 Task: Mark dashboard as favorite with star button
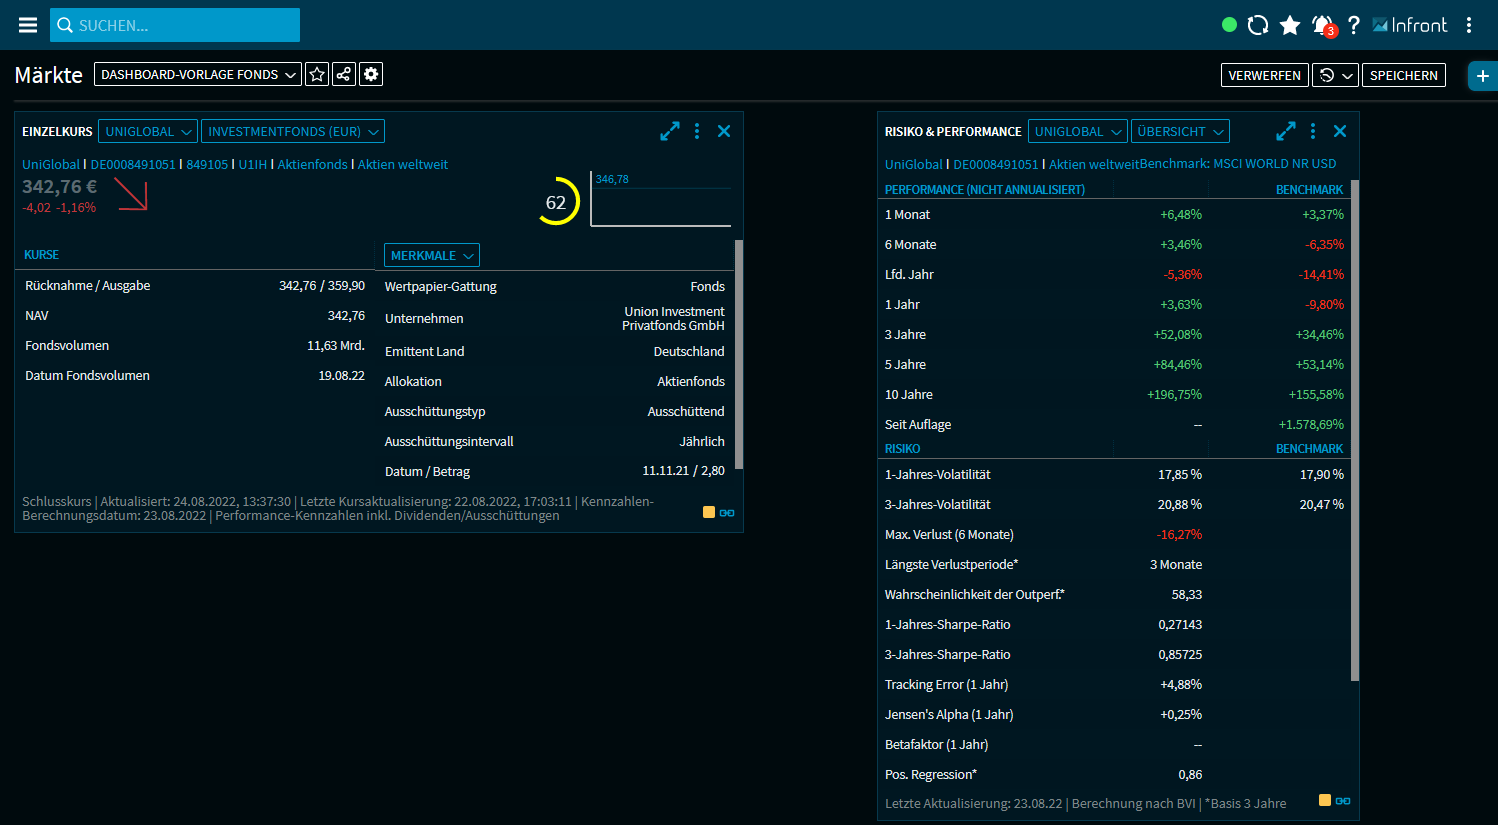click(x=317, y=74)
